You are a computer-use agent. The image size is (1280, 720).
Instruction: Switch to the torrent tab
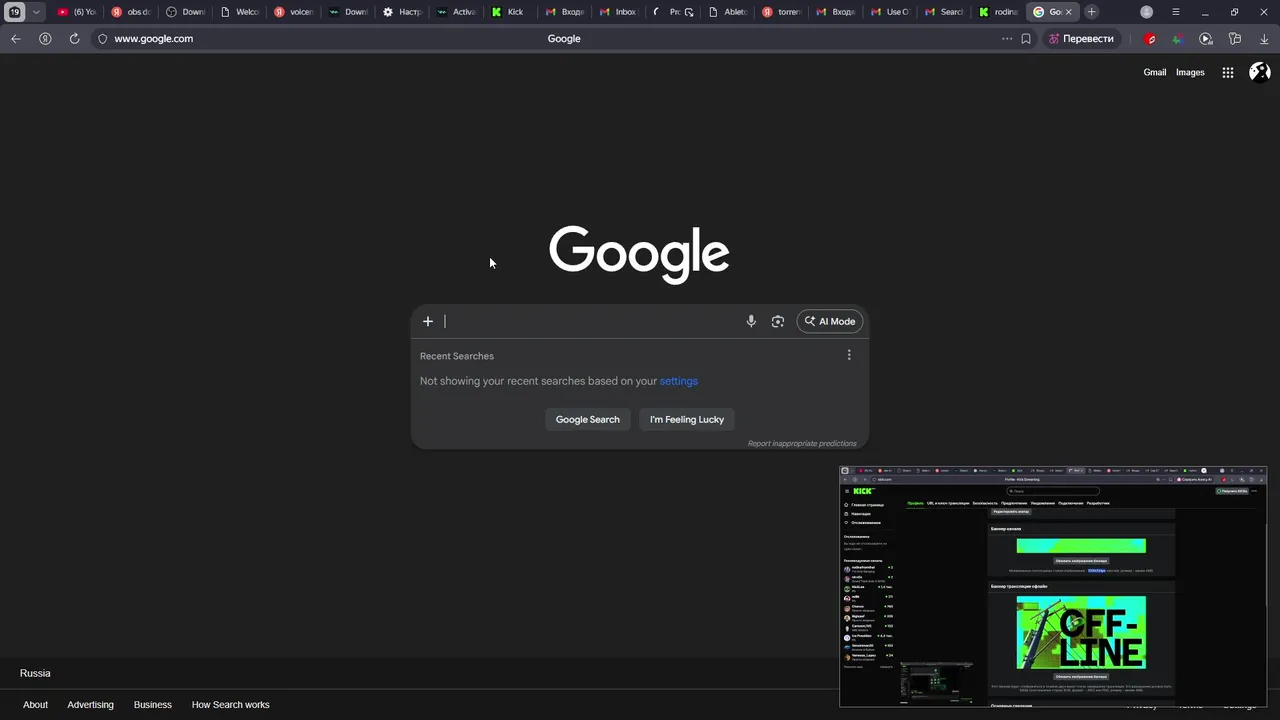780,12
